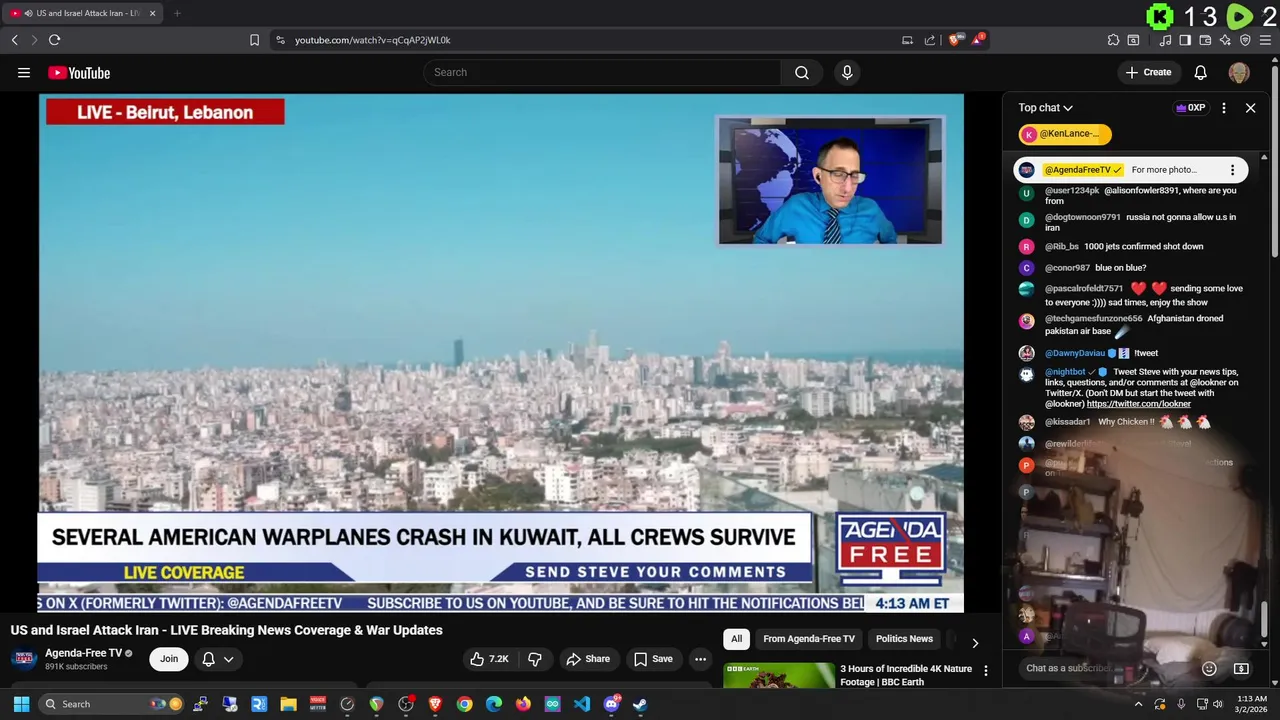Open the pinned AgendaFreeTV message options

[x=1232, y=170]
